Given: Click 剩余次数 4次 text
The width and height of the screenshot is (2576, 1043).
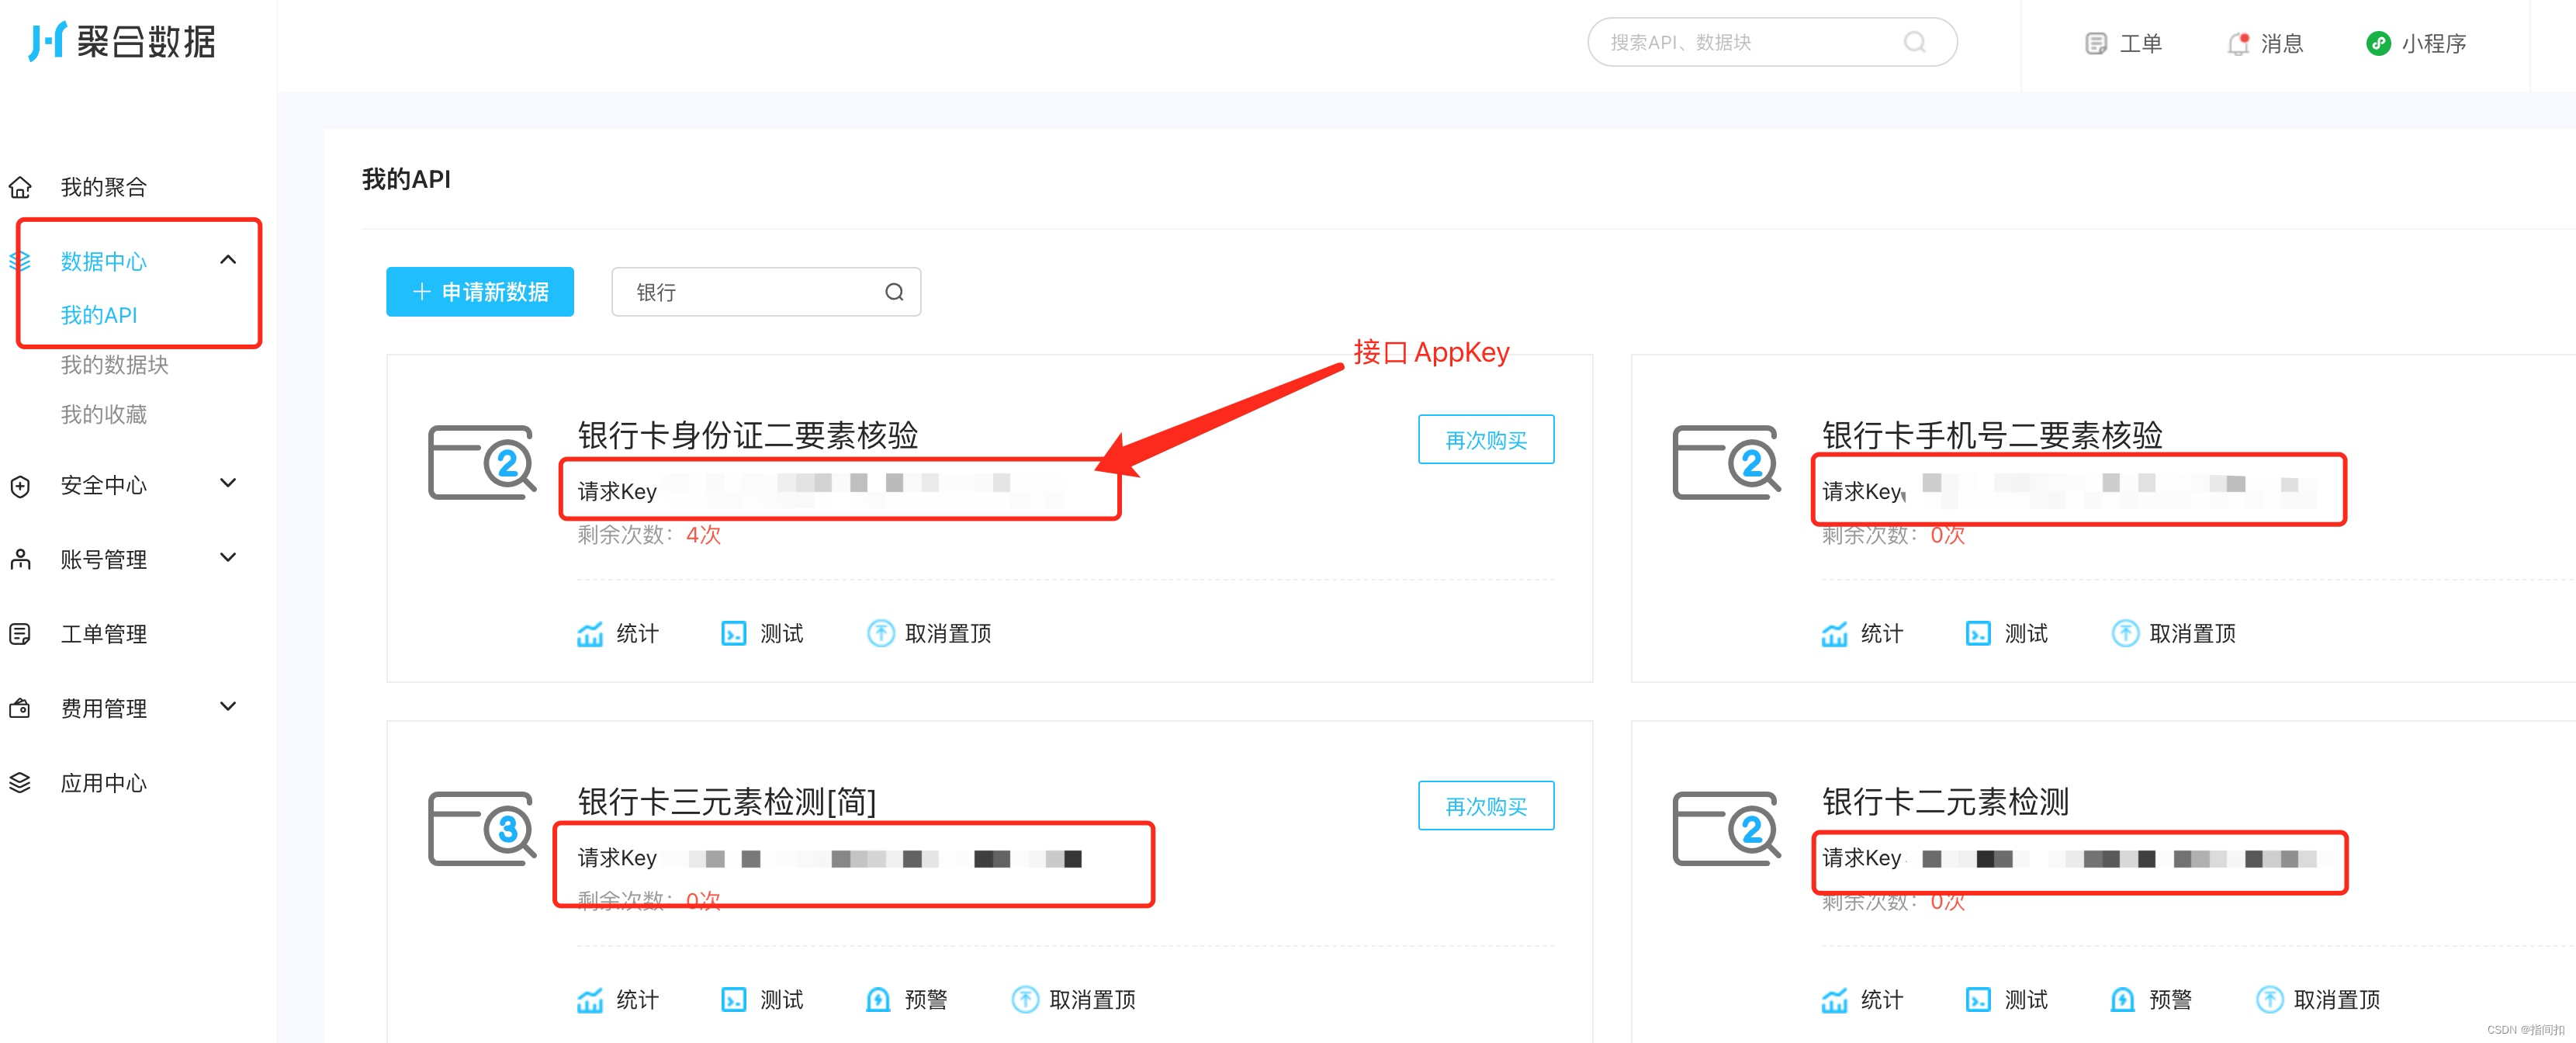Looking at the screenshot, I should pyautogui.click(x=649, y=535).
